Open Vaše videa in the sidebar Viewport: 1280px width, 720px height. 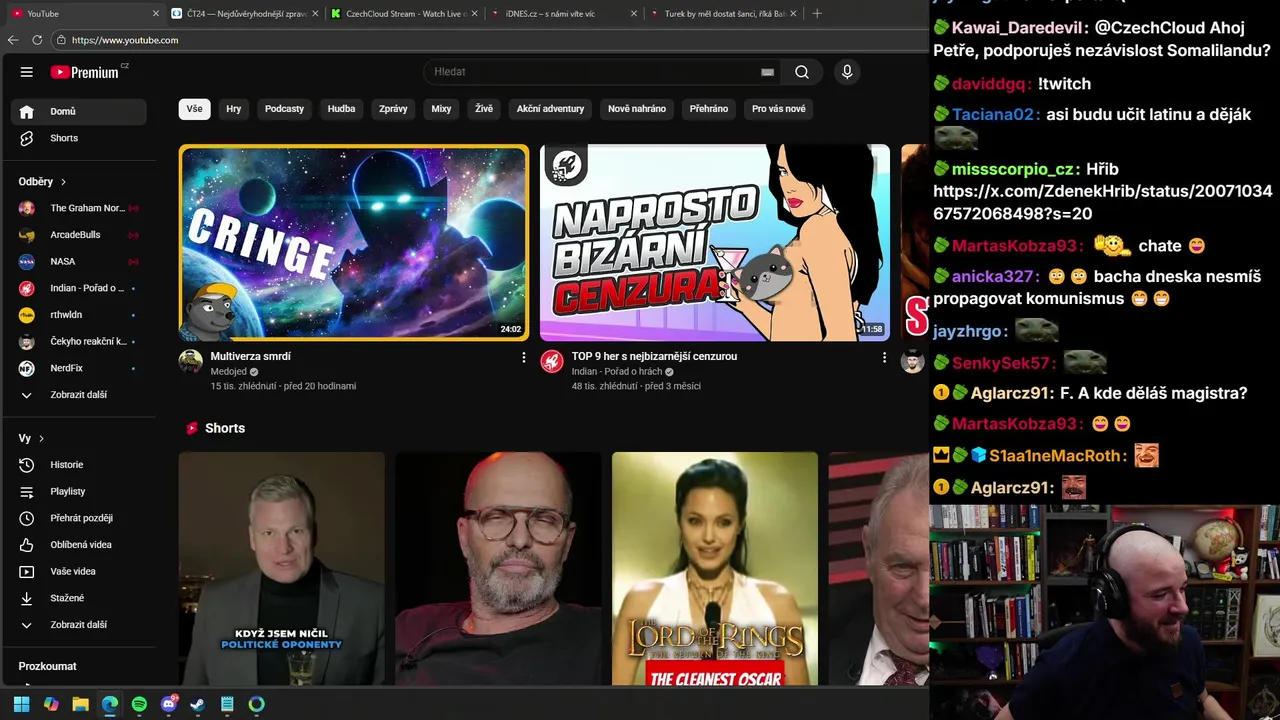(x=79, y=571)
